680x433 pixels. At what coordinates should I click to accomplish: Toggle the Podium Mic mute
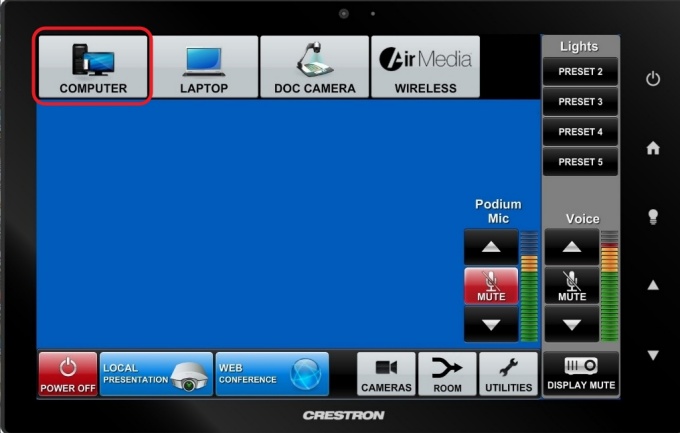click(491, 285)
